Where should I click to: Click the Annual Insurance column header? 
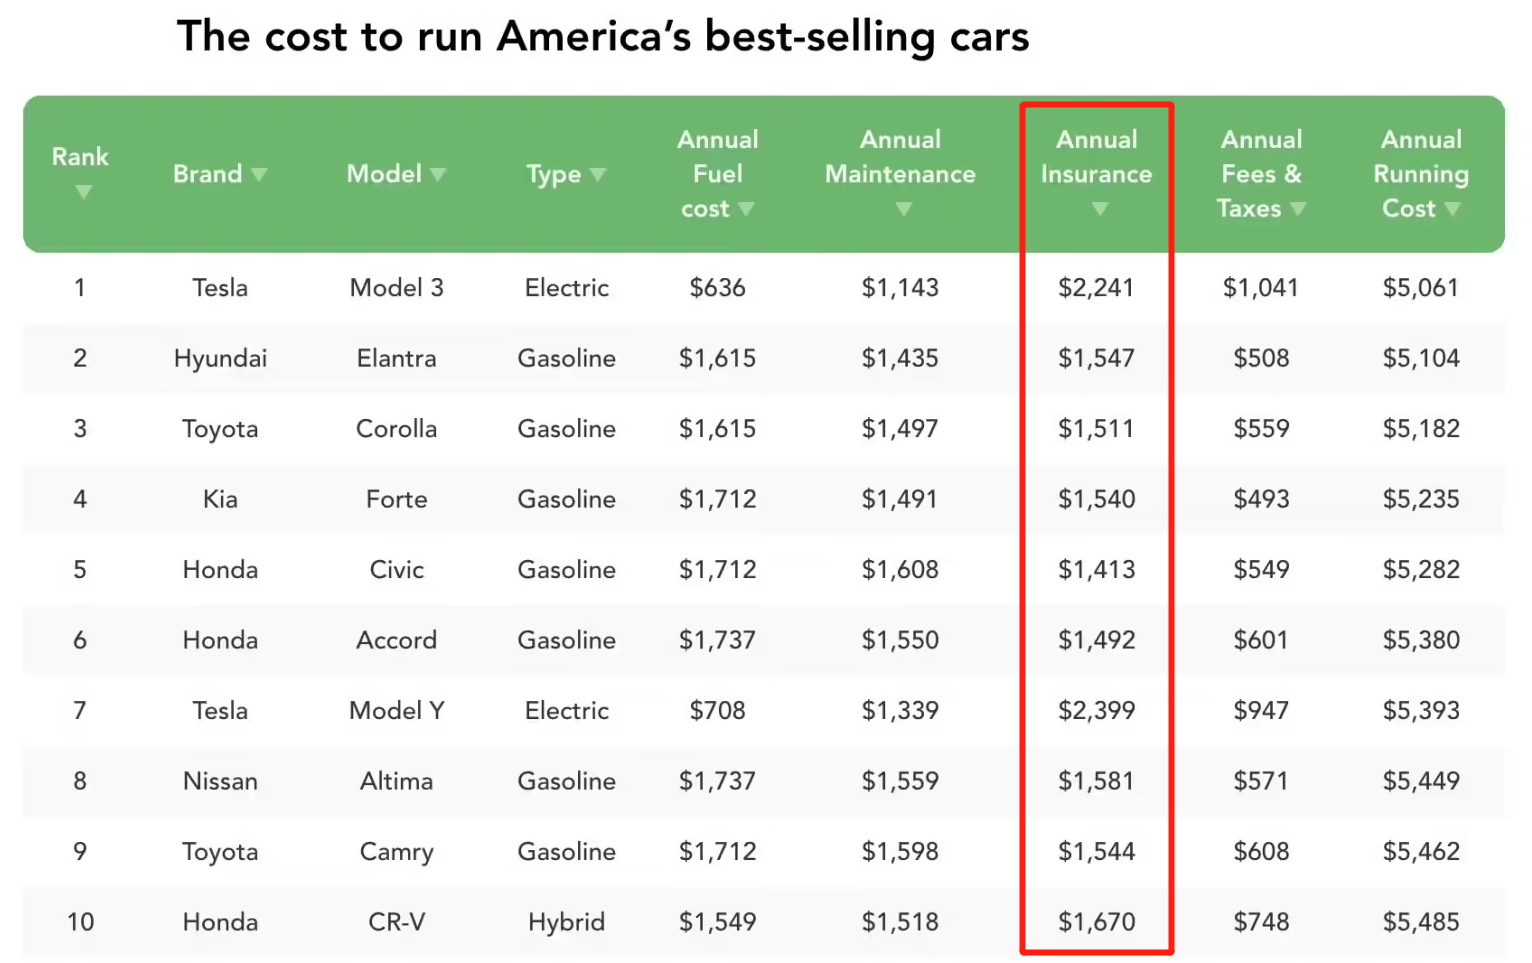pos(1096,157)
